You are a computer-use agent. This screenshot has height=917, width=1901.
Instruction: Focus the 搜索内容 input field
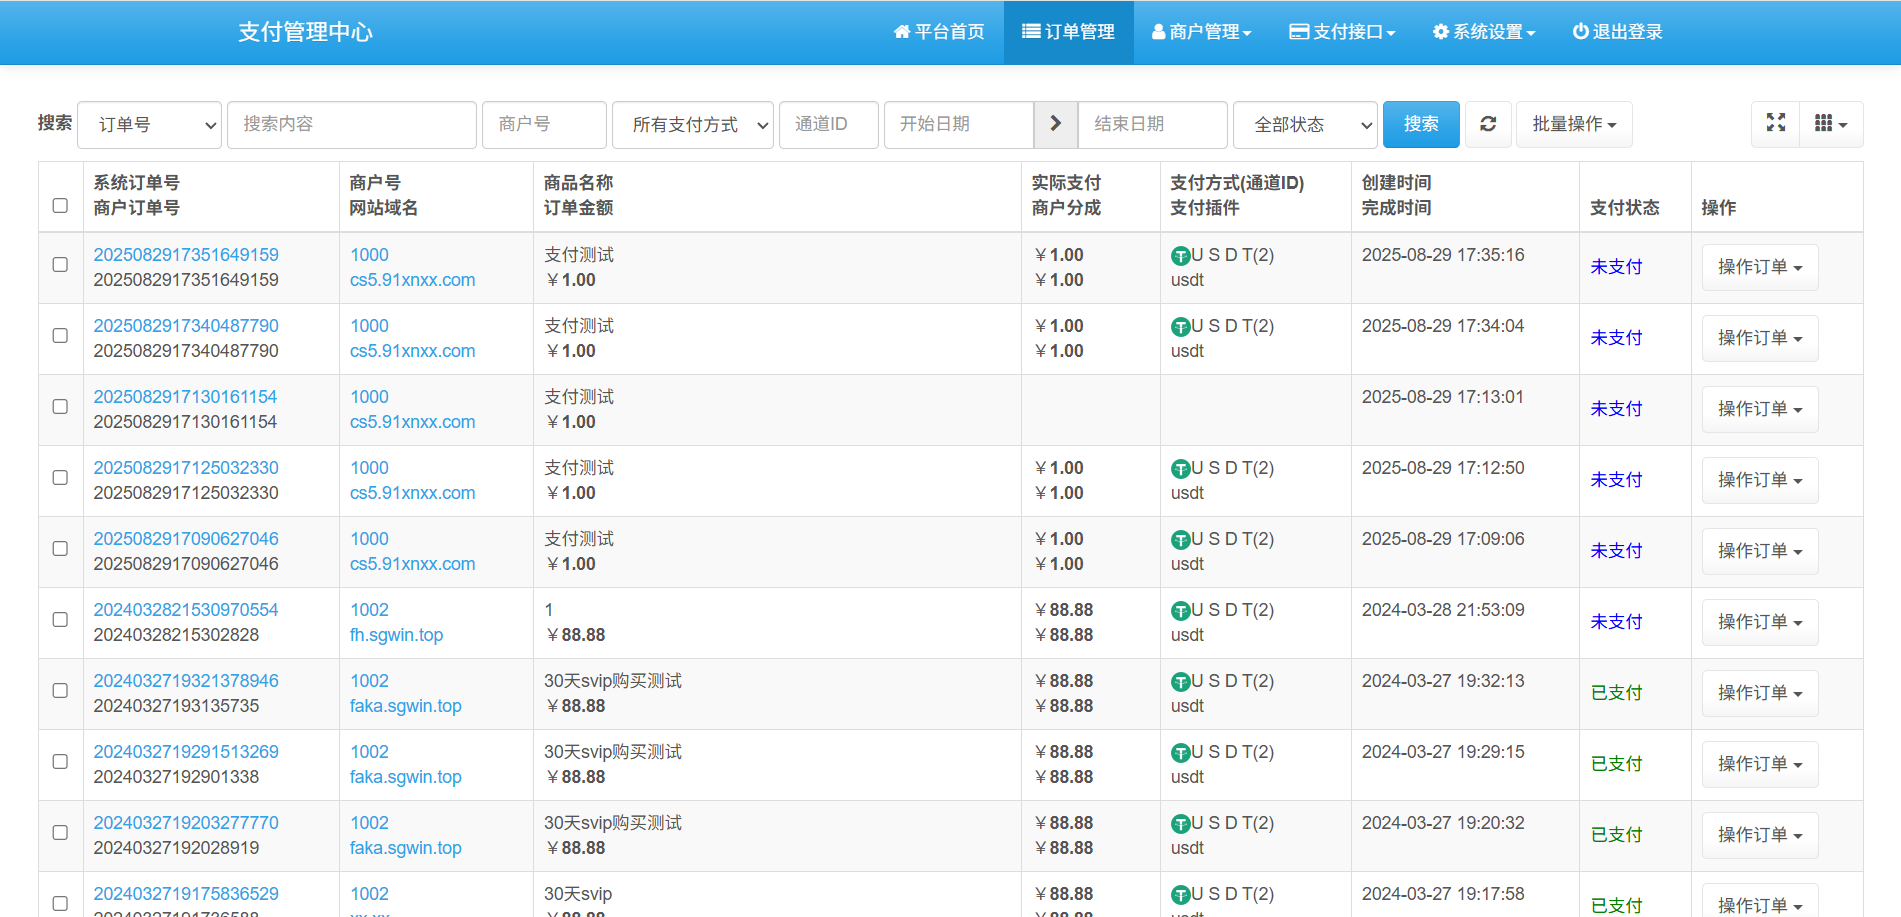[352, 125]
